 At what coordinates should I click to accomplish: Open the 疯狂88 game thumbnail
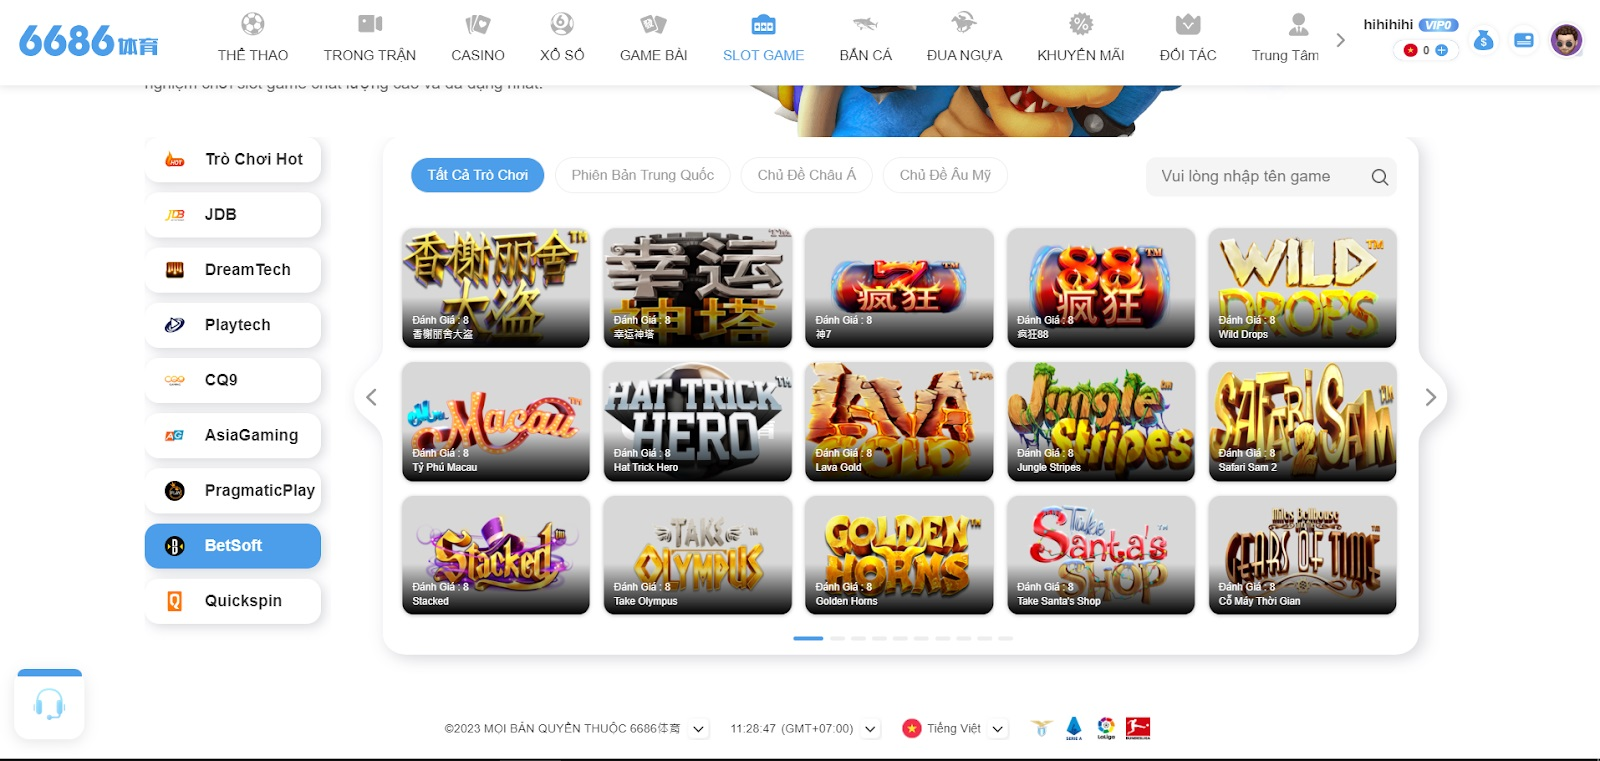pyautogui.click(x=1101, y=288)
